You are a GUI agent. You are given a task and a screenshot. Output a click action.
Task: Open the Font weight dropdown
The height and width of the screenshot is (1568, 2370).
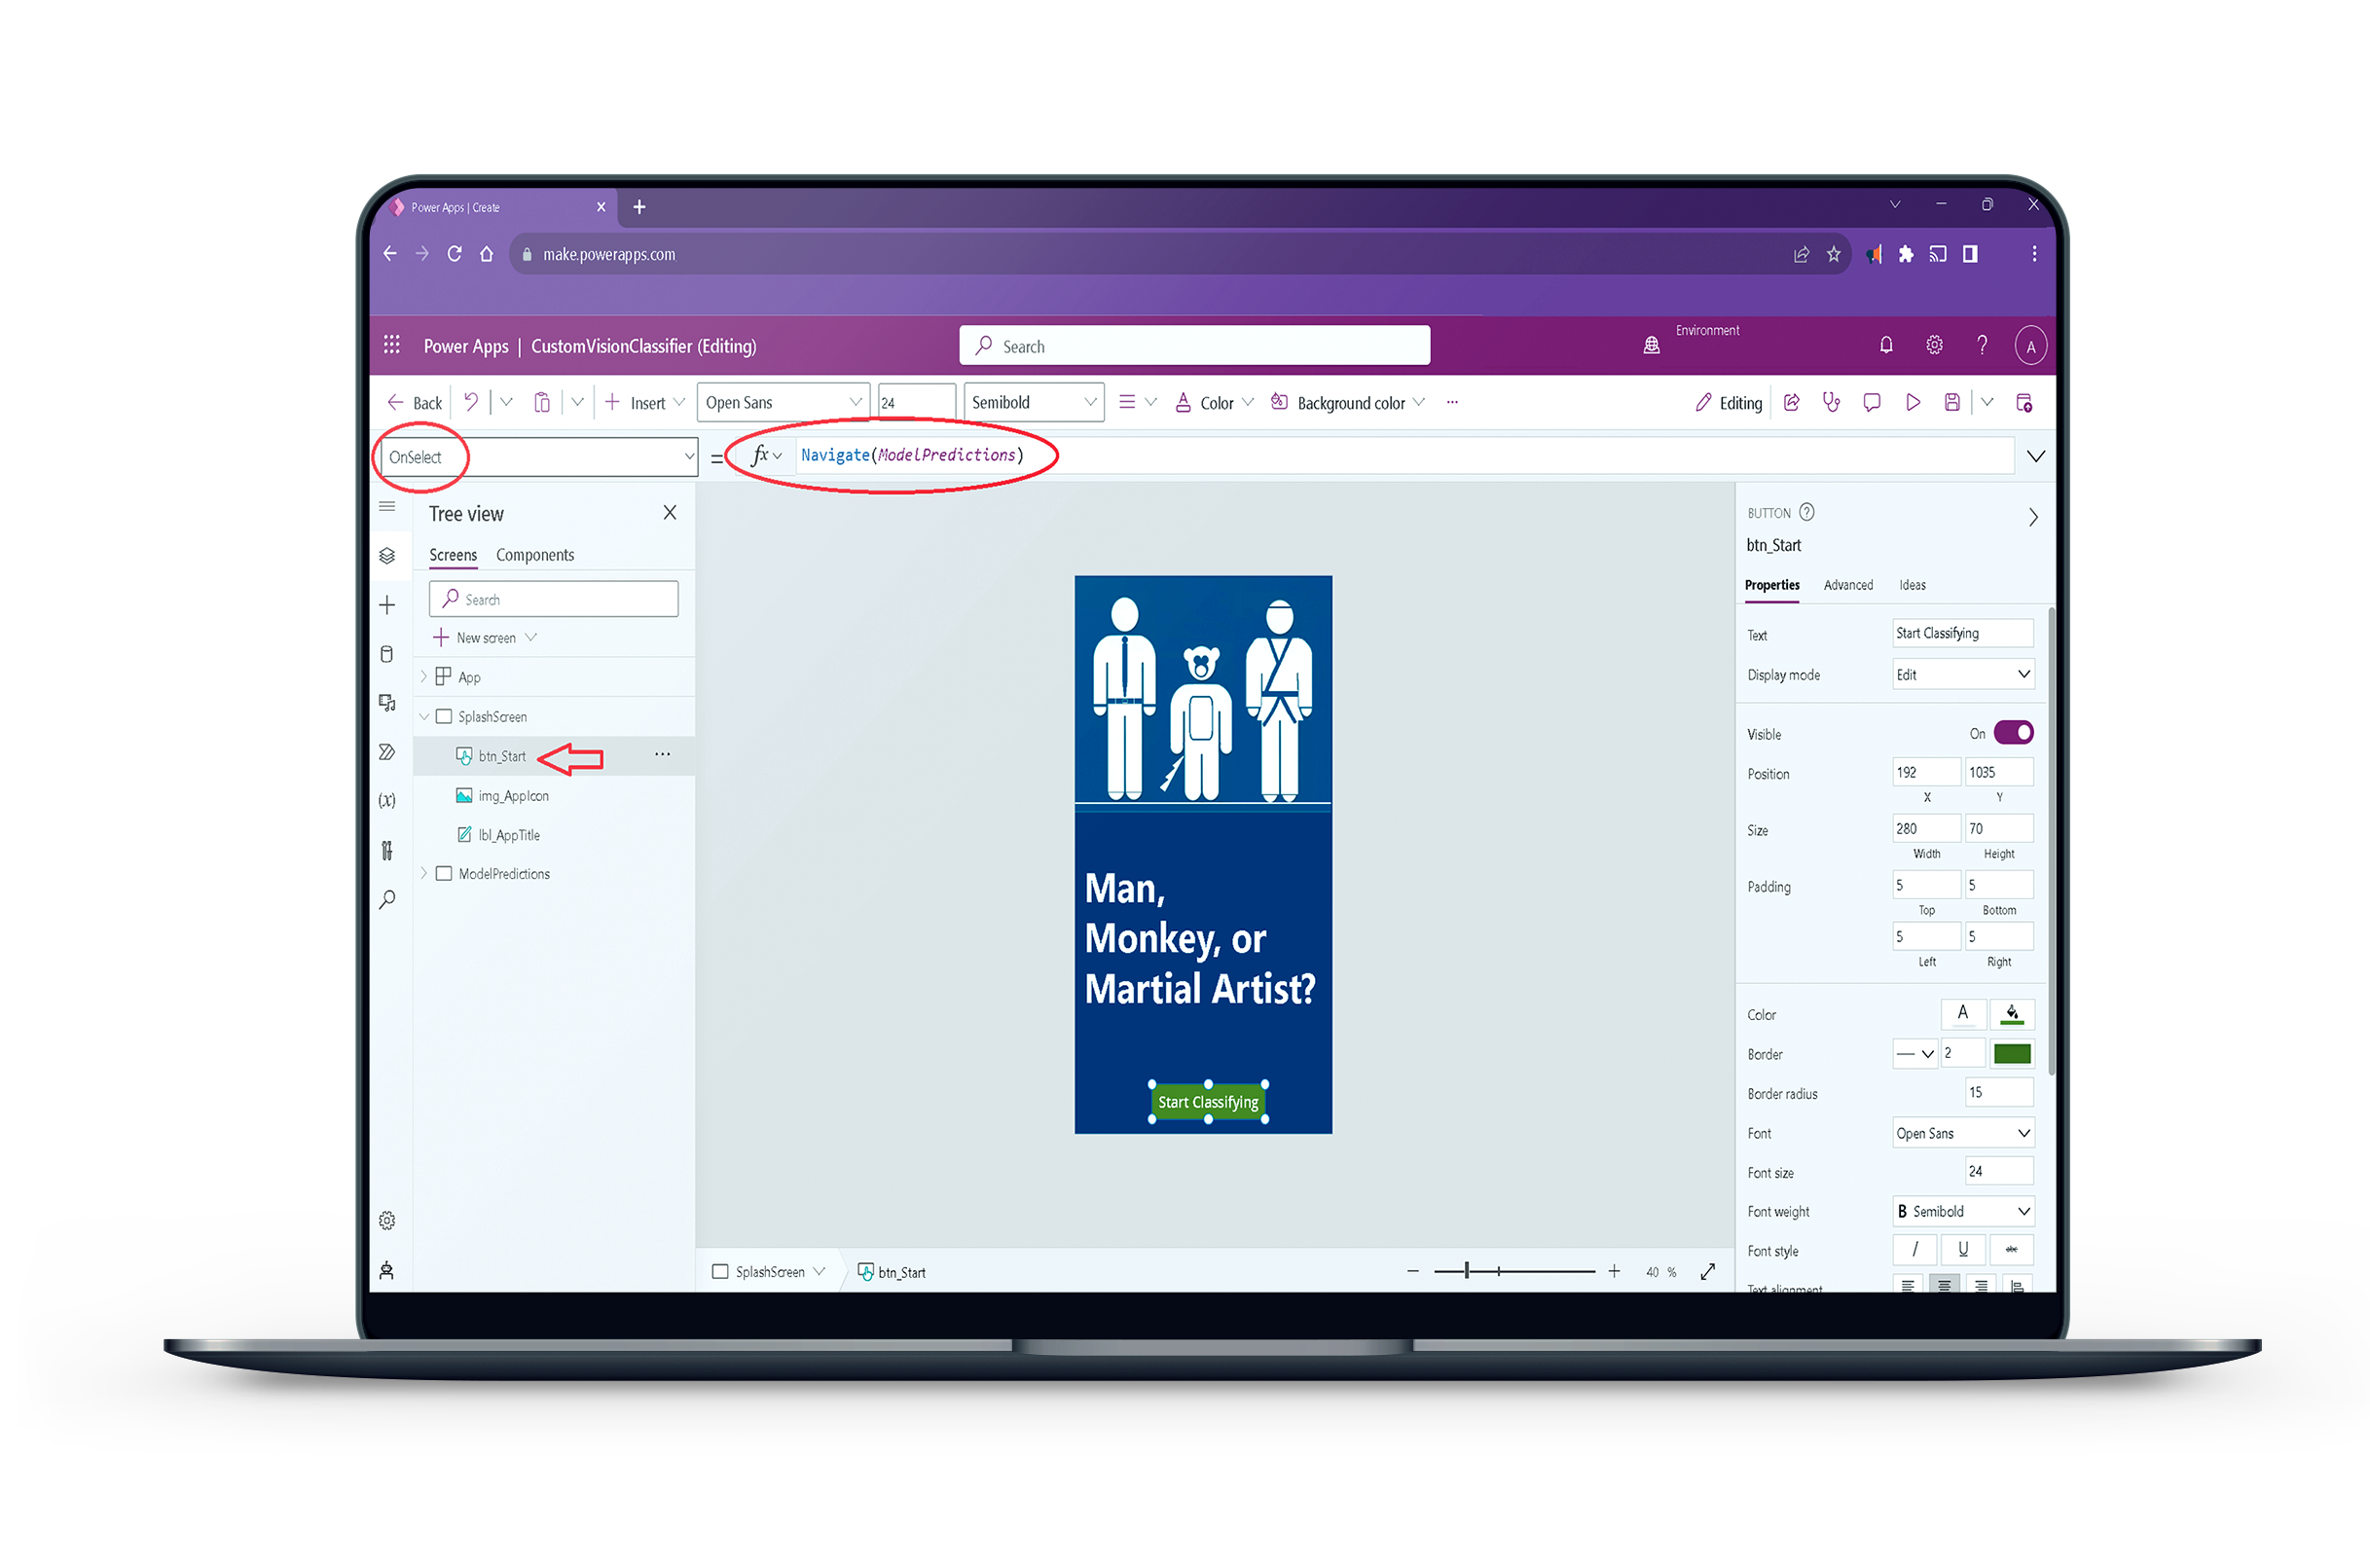pyautogui.click(x=1962, y=1211)
